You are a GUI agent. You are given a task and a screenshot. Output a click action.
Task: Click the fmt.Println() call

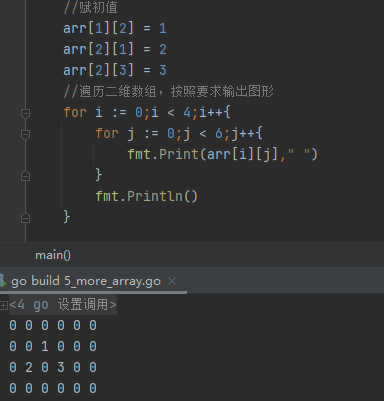147,196
